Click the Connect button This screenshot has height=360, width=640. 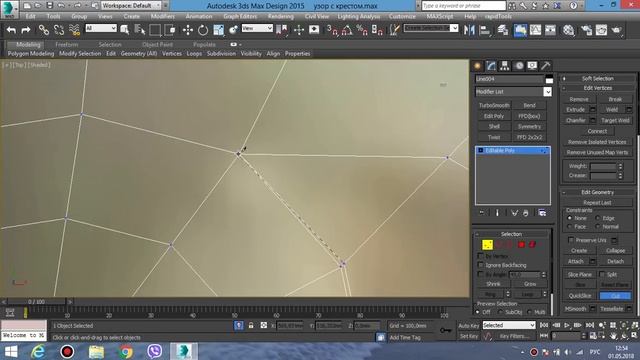coord(597,131)
